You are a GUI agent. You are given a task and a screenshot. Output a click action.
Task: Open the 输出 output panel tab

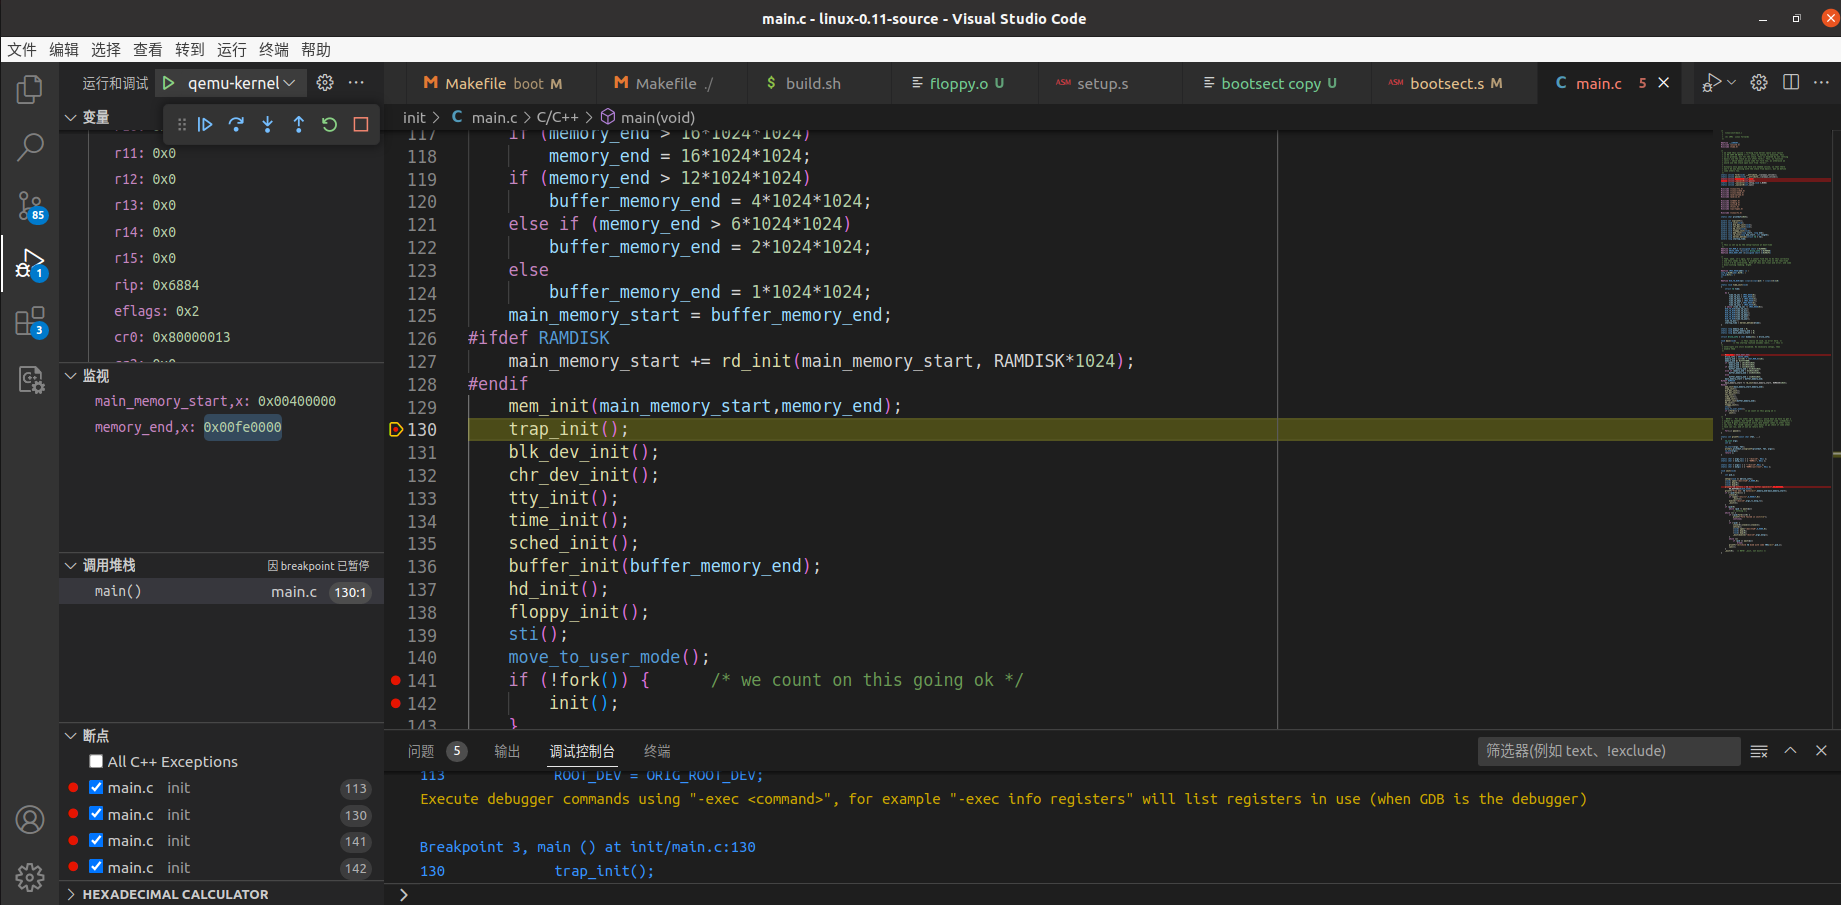click(x=507, y=751)
